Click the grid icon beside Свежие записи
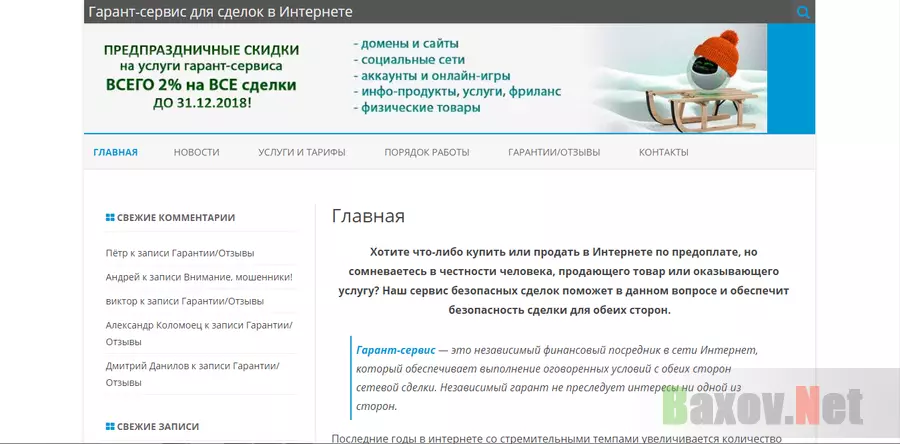The image size is (900, 444). pos(110,426)
